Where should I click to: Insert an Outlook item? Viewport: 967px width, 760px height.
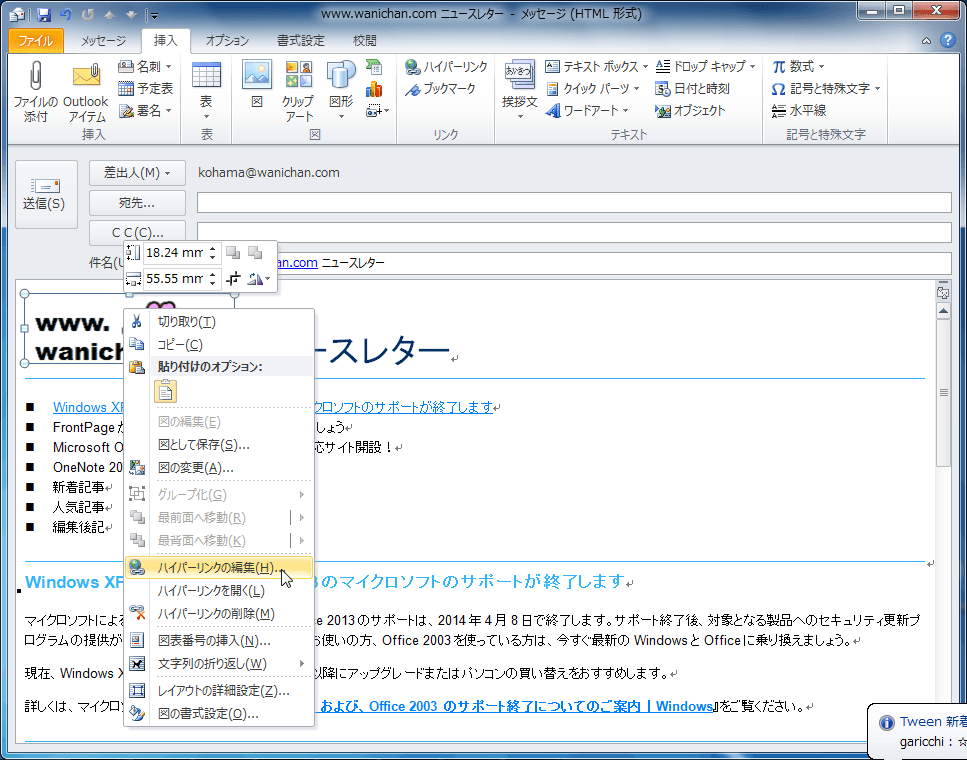(x=86, y=91)
